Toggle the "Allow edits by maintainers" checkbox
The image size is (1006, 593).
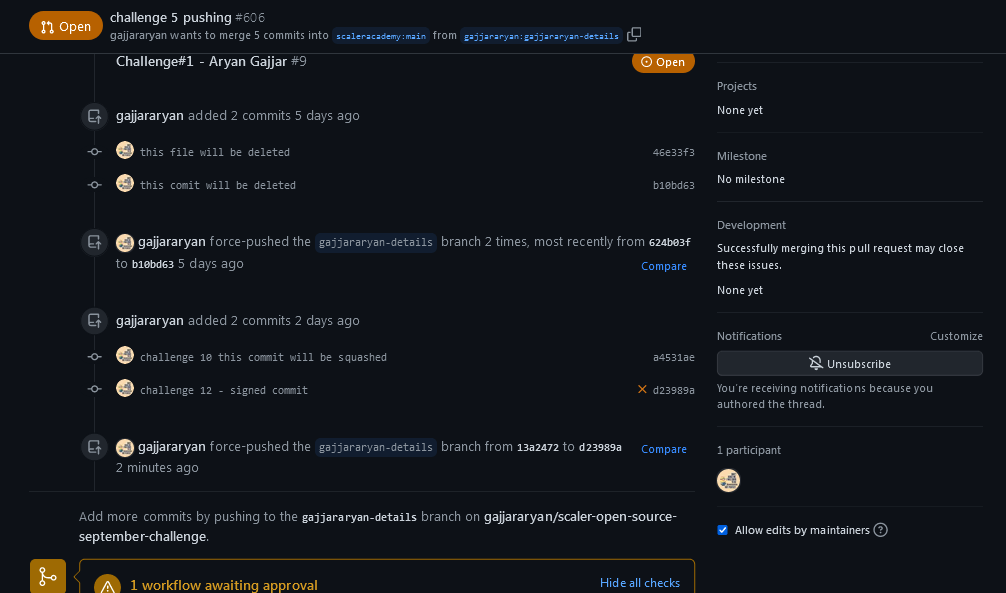722,530
